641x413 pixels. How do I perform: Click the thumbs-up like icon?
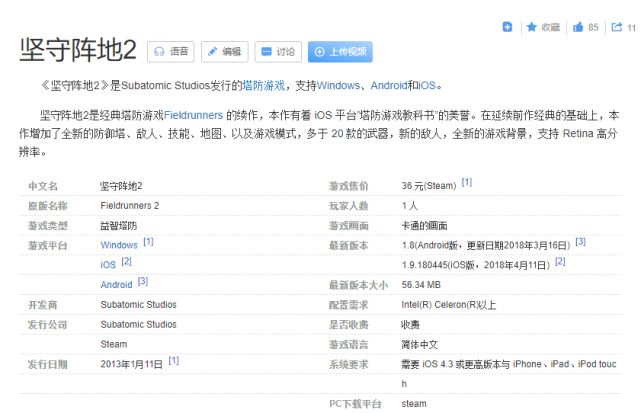(578, 27)
